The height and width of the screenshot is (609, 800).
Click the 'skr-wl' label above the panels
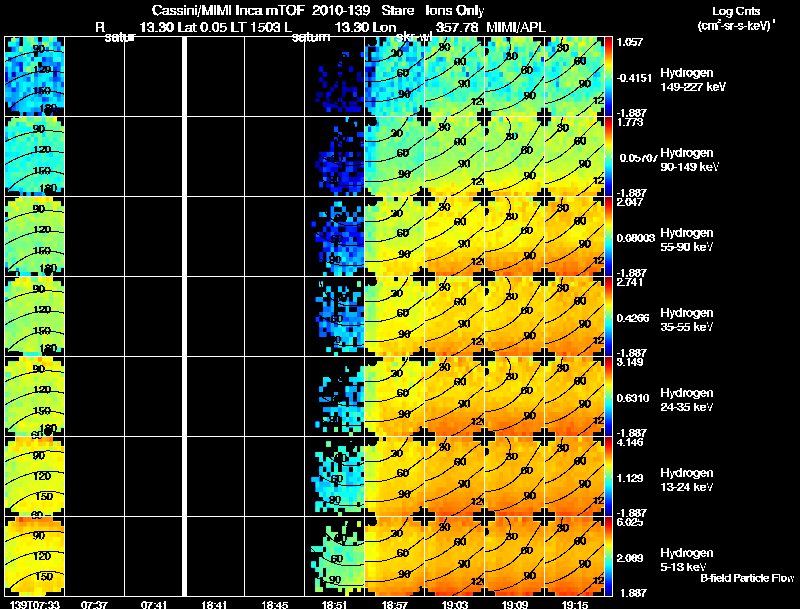coord(414,38)
